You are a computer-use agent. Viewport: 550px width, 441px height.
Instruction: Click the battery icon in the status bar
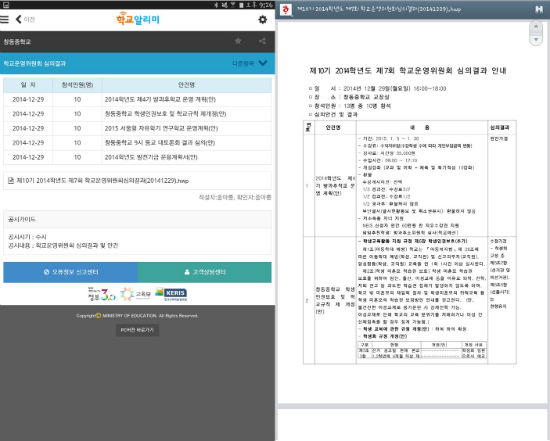click(241, 5)
